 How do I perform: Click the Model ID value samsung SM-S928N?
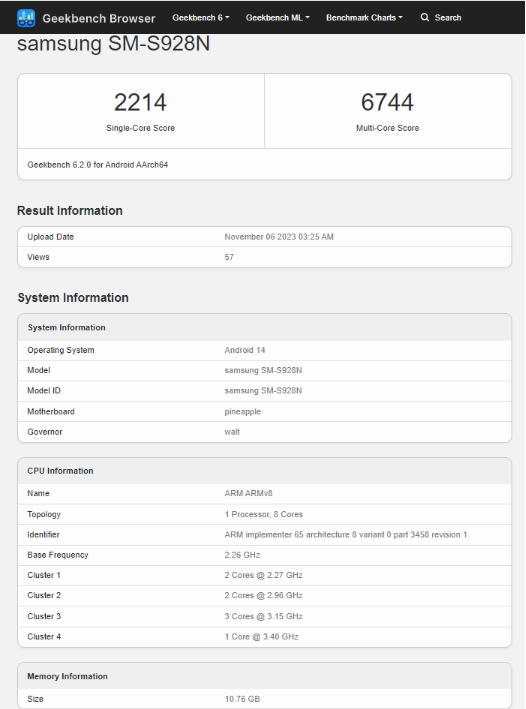[x=263, y=391]
